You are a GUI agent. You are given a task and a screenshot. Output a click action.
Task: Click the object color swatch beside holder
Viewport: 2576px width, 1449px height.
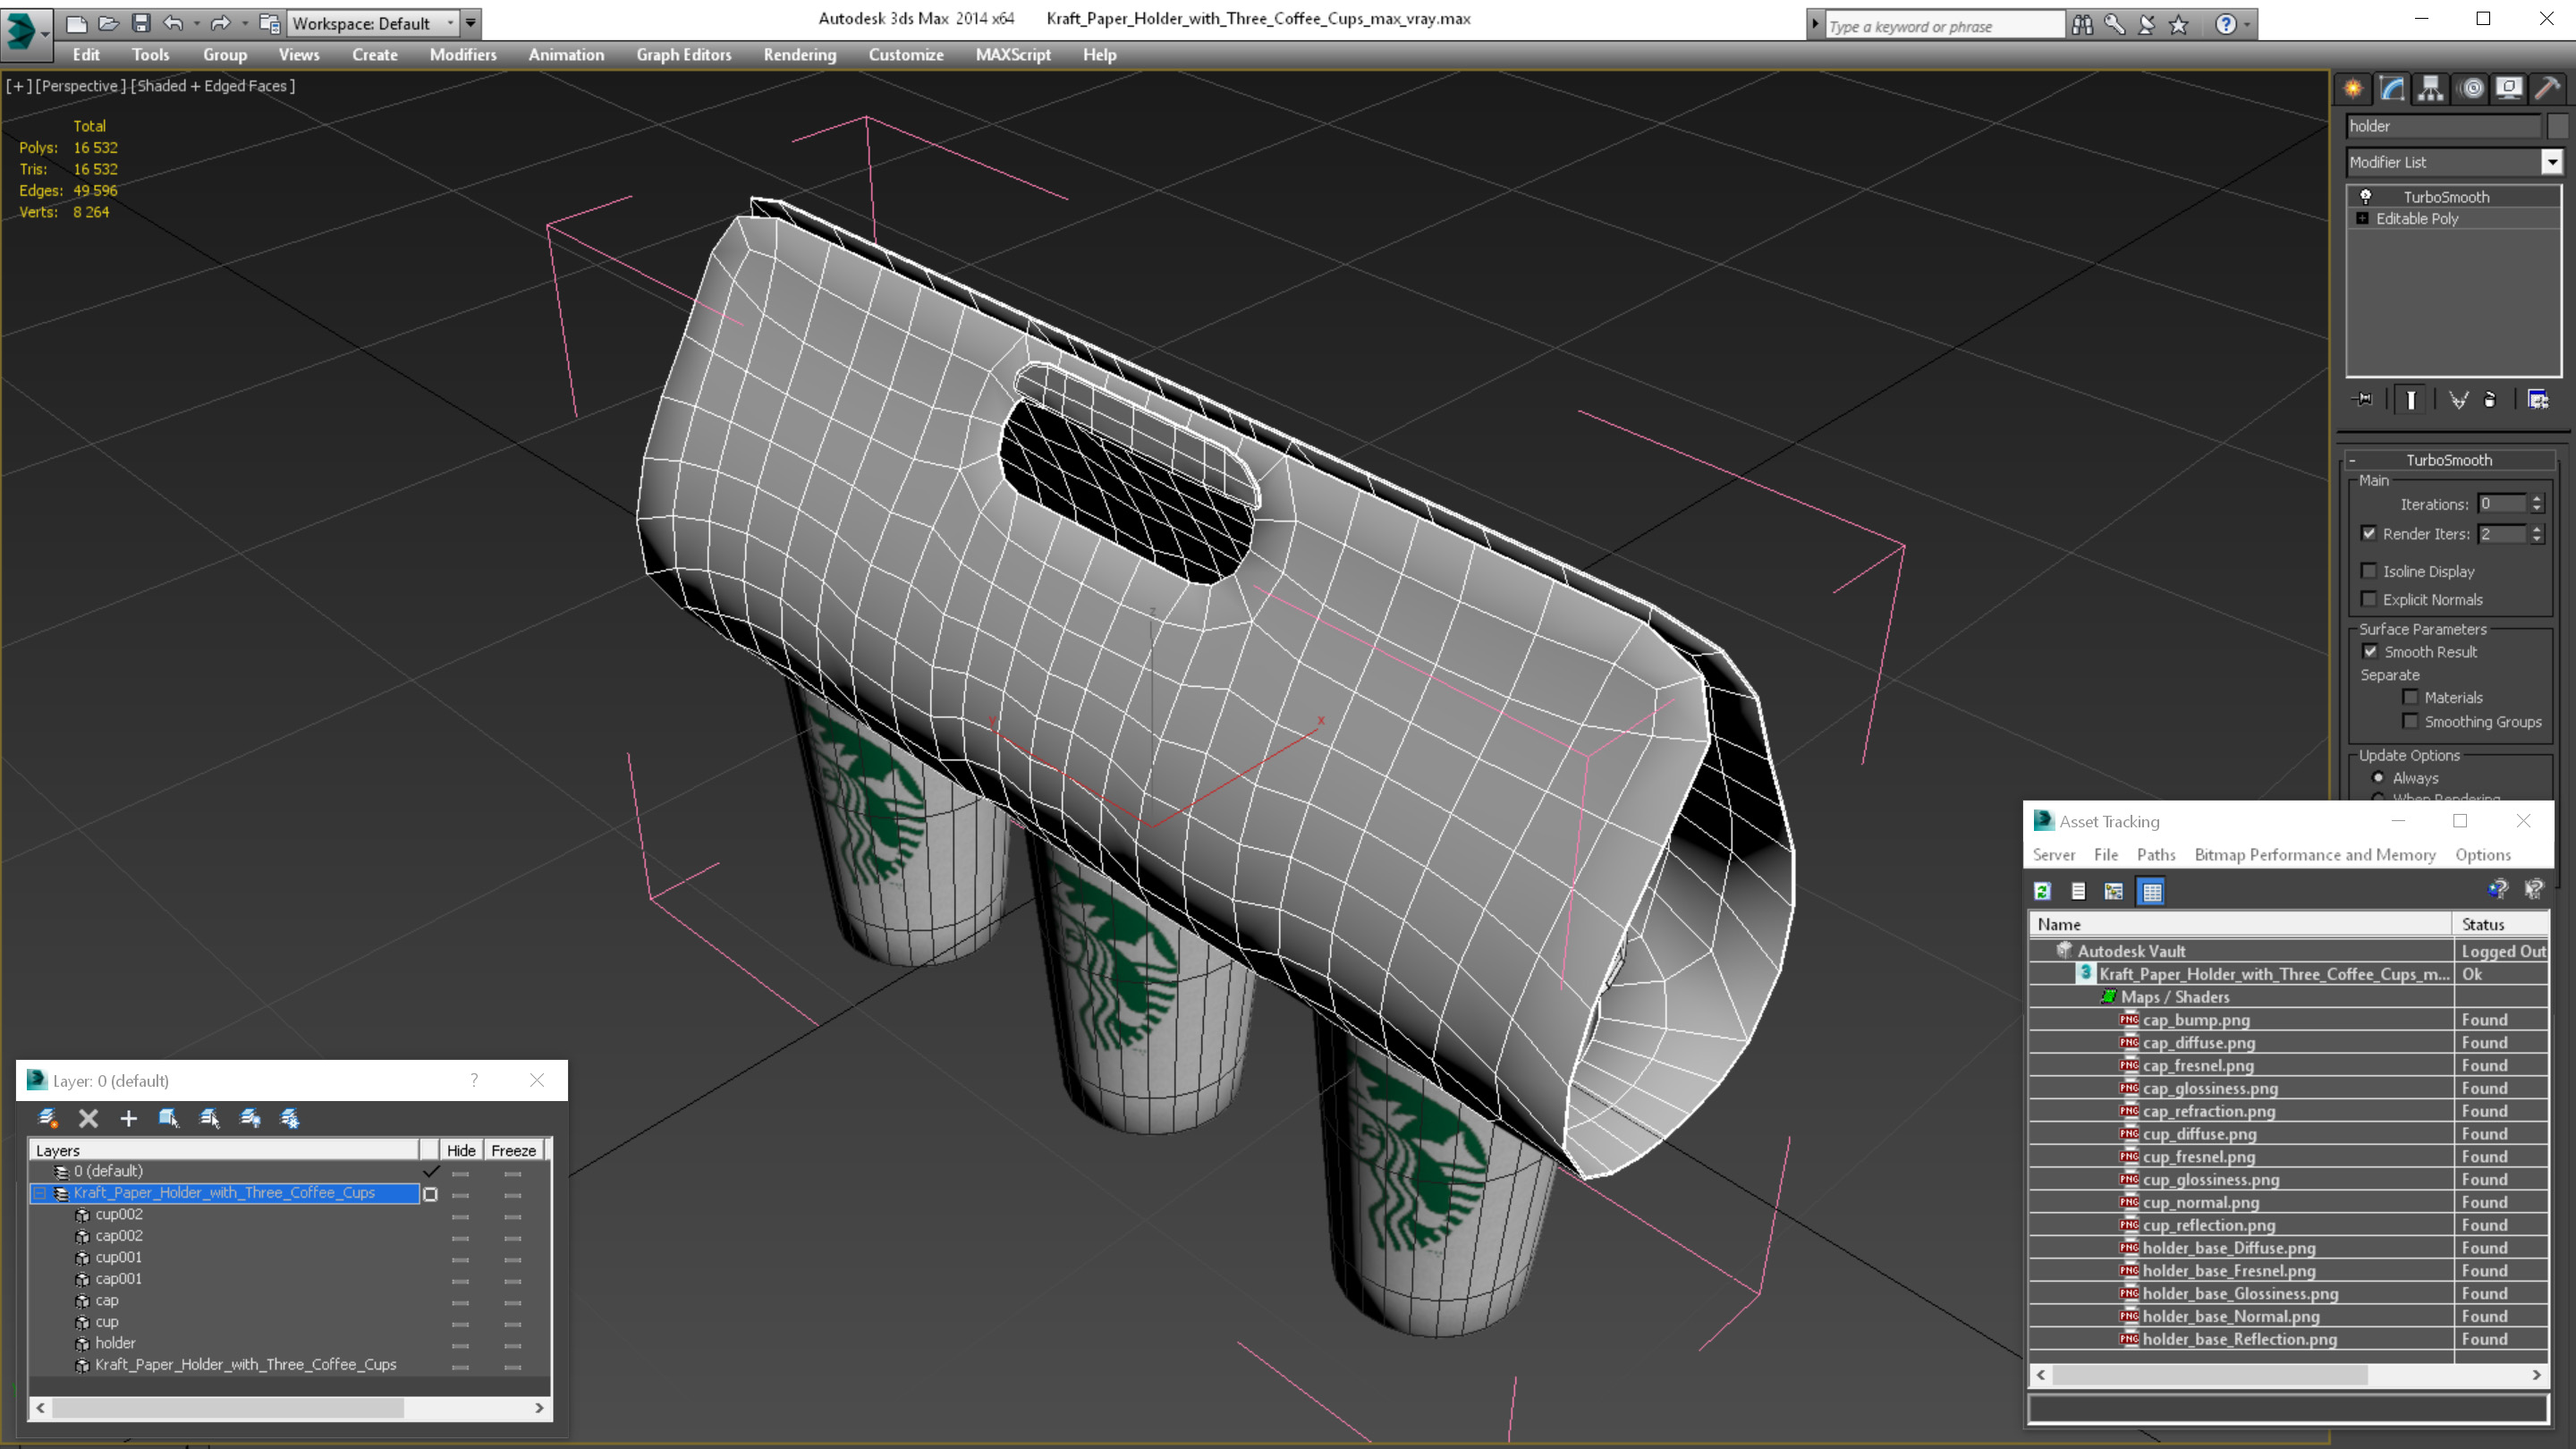(x=2557, y=126)
